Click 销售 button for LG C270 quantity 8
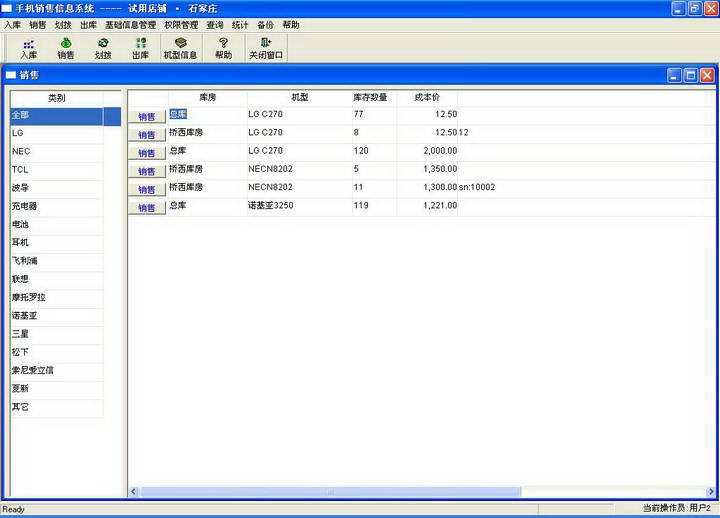Screen dimensions: 720x518 [x=146, y=135]
